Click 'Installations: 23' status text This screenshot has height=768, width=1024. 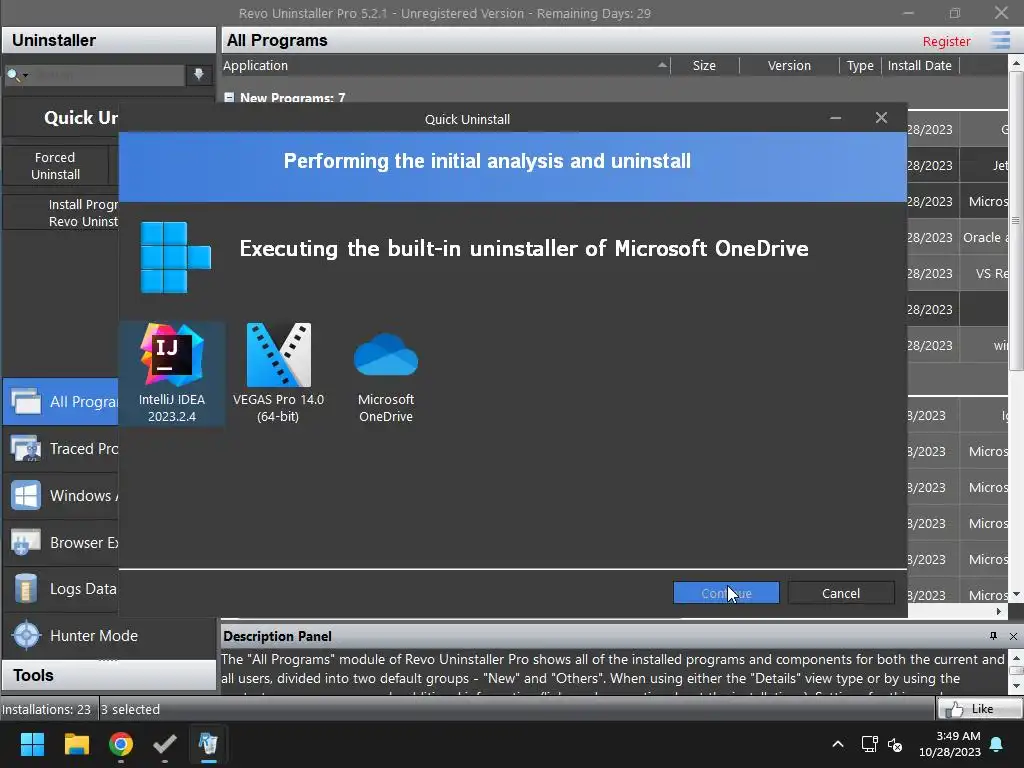coord(46,709)
